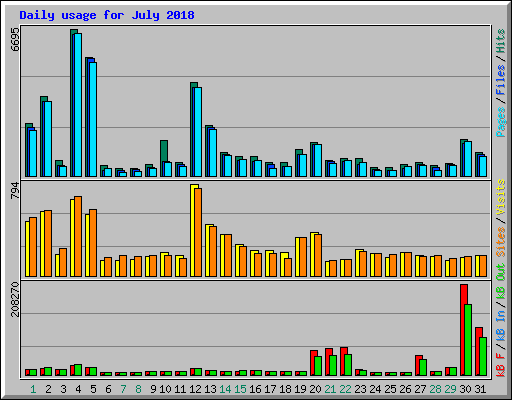Click the 'Daily usage for July 2018' title

pos(107,15)
